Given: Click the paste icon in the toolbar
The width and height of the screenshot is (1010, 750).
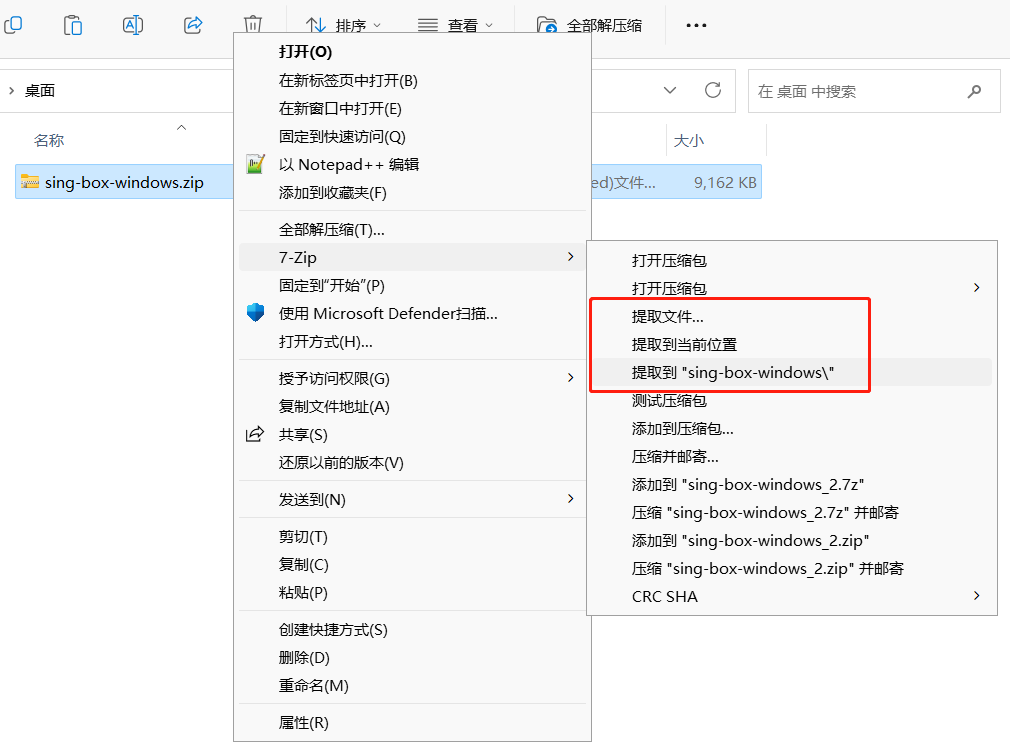Looking at the screenshot, I should click(x=73, y=25).
